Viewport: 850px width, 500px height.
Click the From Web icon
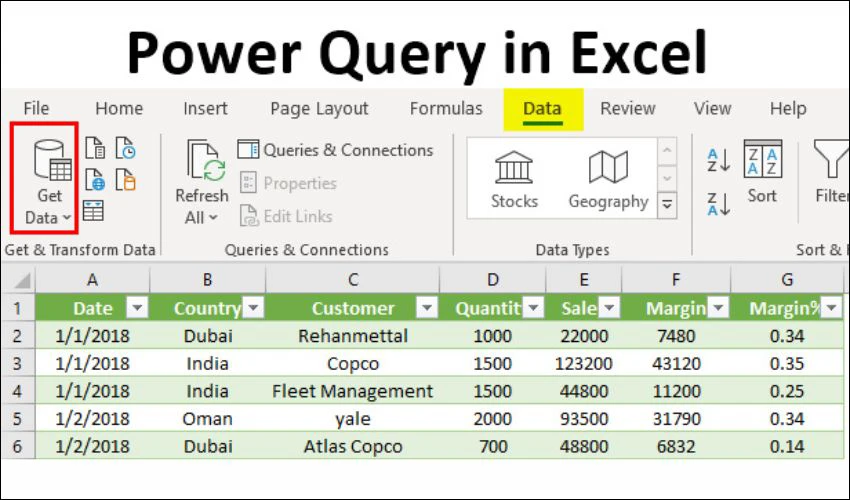coord(95,180)
